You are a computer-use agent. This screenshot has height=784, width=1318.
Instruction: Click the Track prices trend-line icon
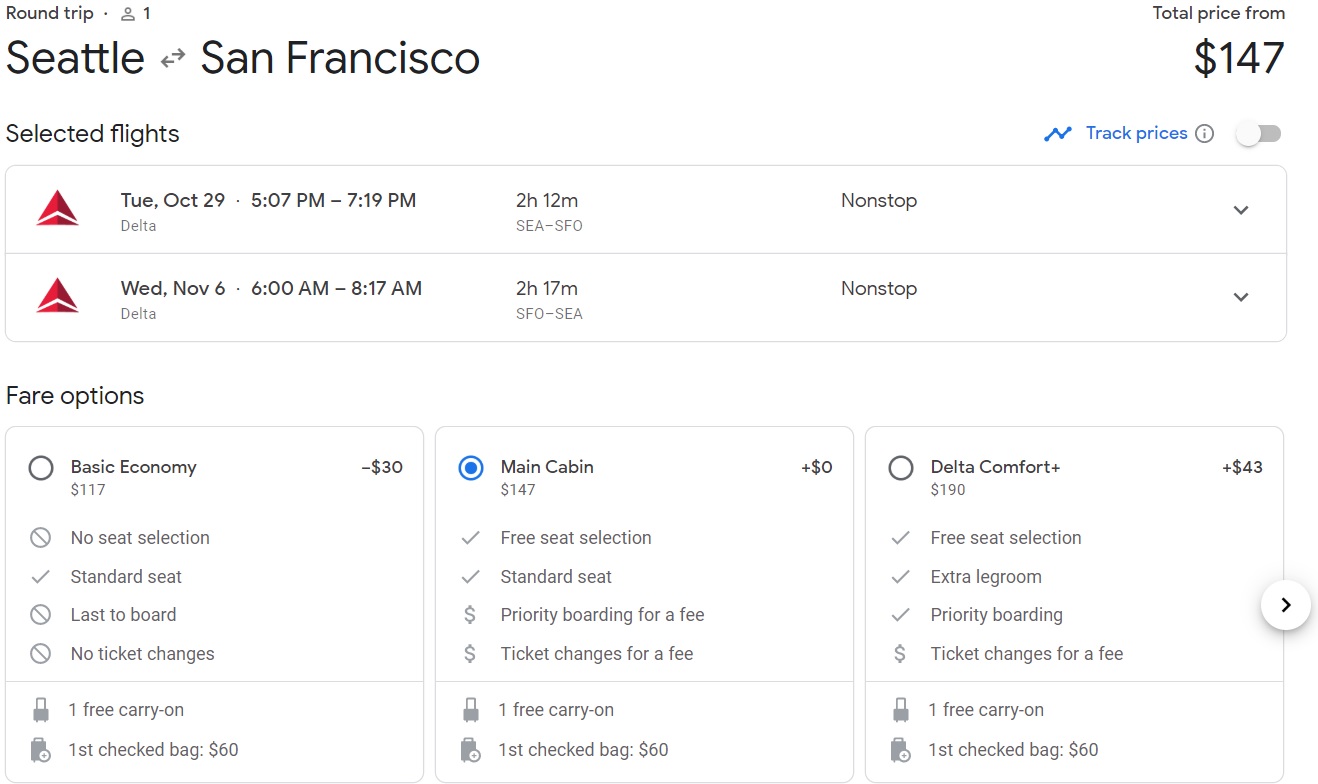1057,134
